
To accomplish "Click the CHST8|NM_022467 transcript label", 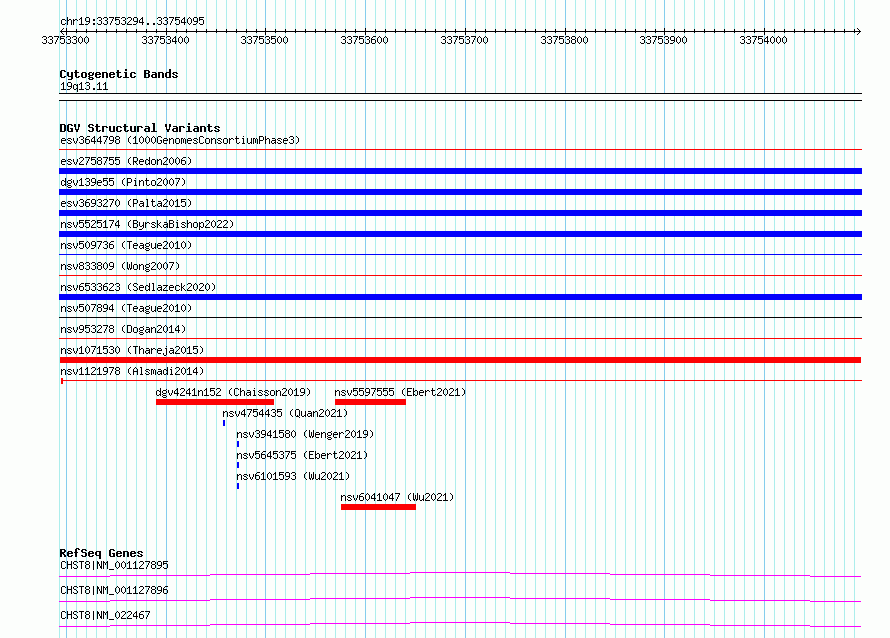I will [x=105, y=615].
